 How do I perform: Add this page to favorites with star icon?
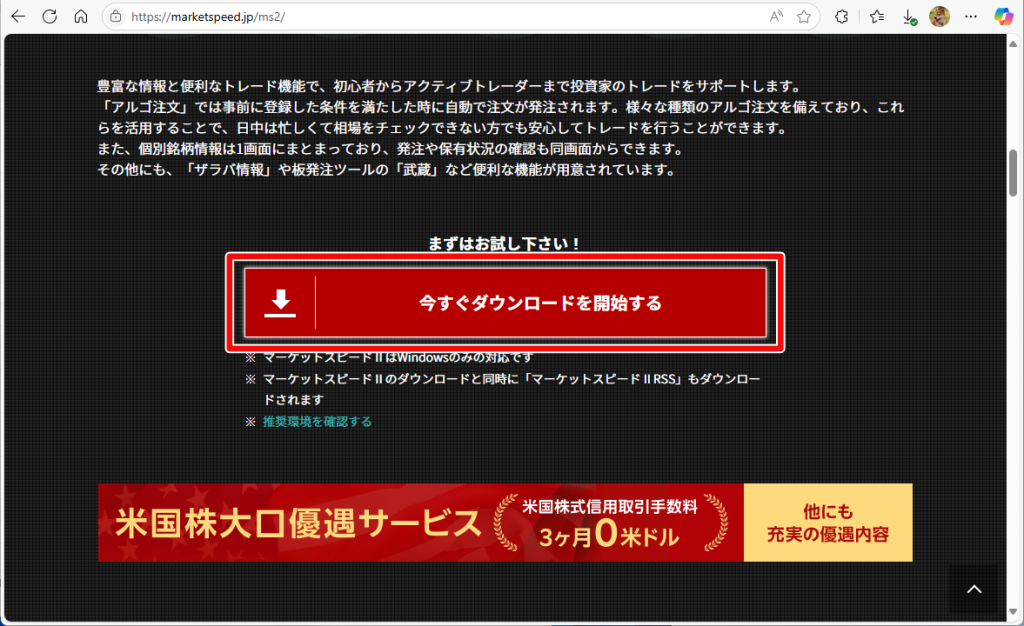(803, 17)
